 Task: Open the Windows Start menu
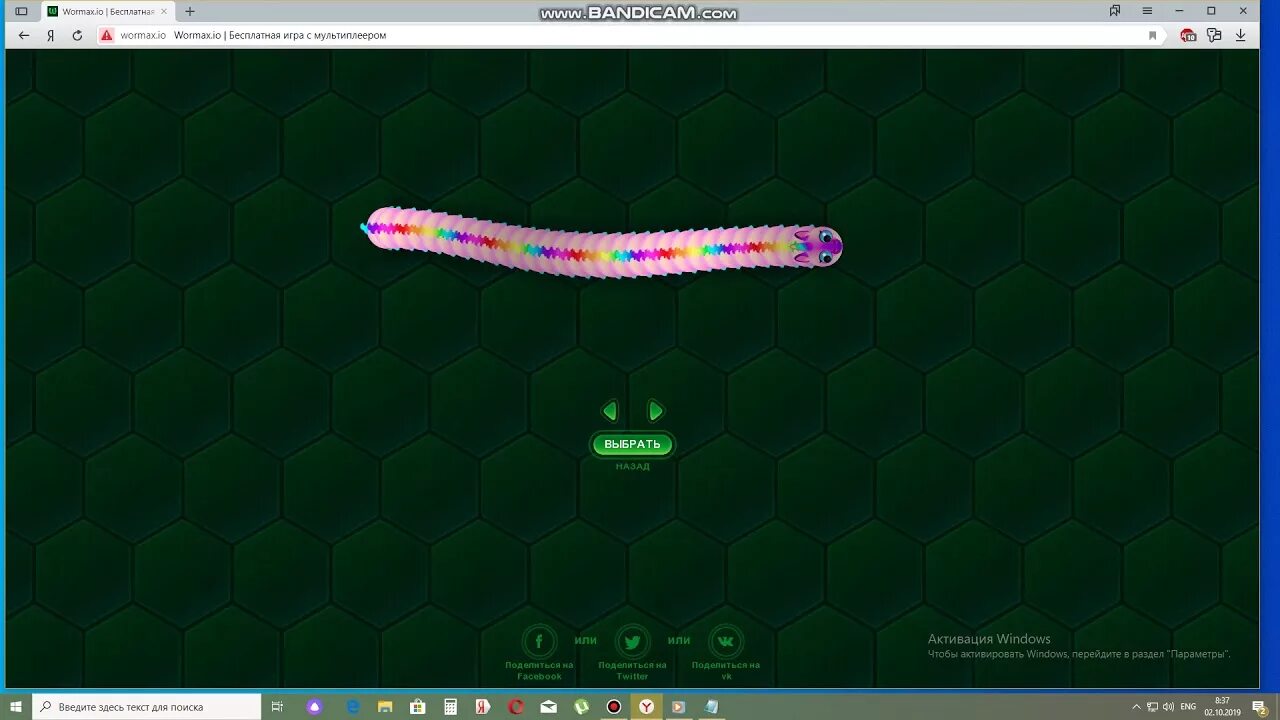[x=16, y=707]
